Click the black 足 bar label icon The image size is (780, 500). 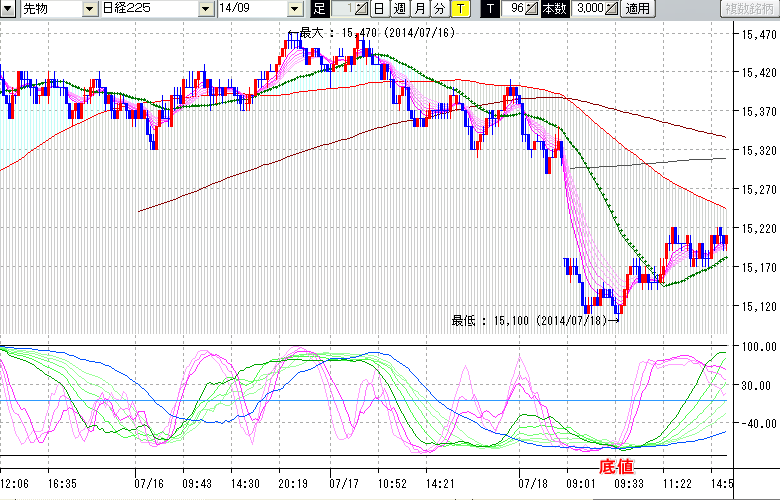click(319, 9)
